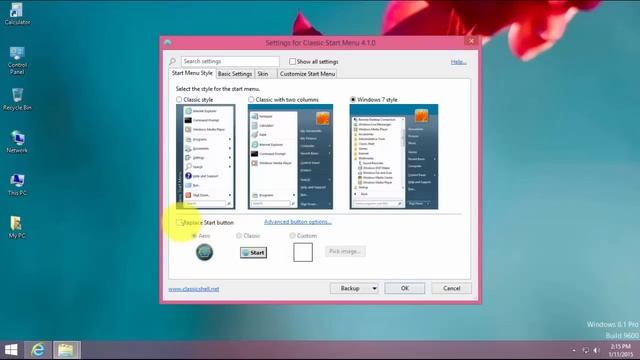Confirm with the OK button
The height and width of the screenshot is (360, 640).
coord(404,289)
